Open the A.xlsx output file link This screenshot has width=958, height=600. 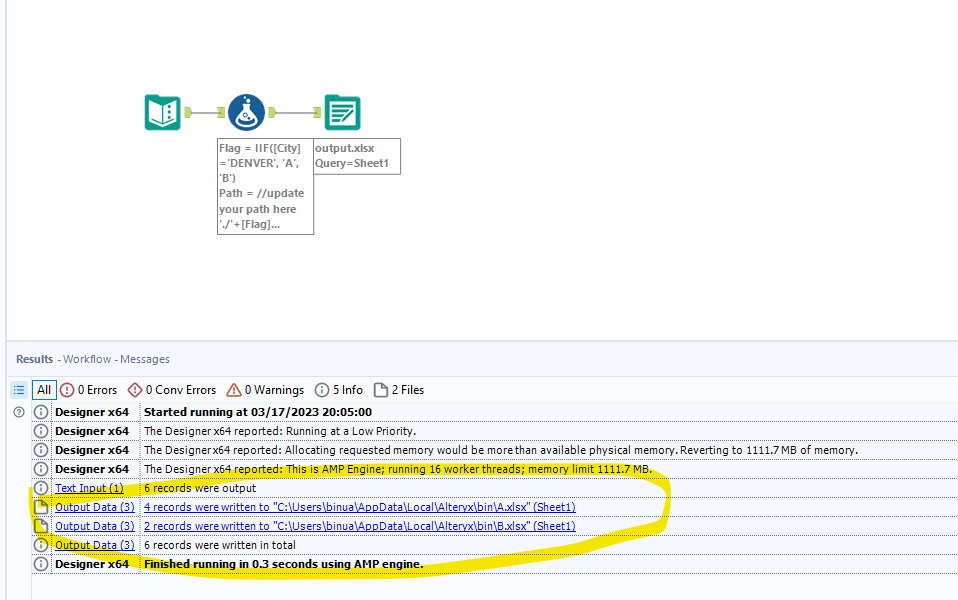[x=360, y=506]
